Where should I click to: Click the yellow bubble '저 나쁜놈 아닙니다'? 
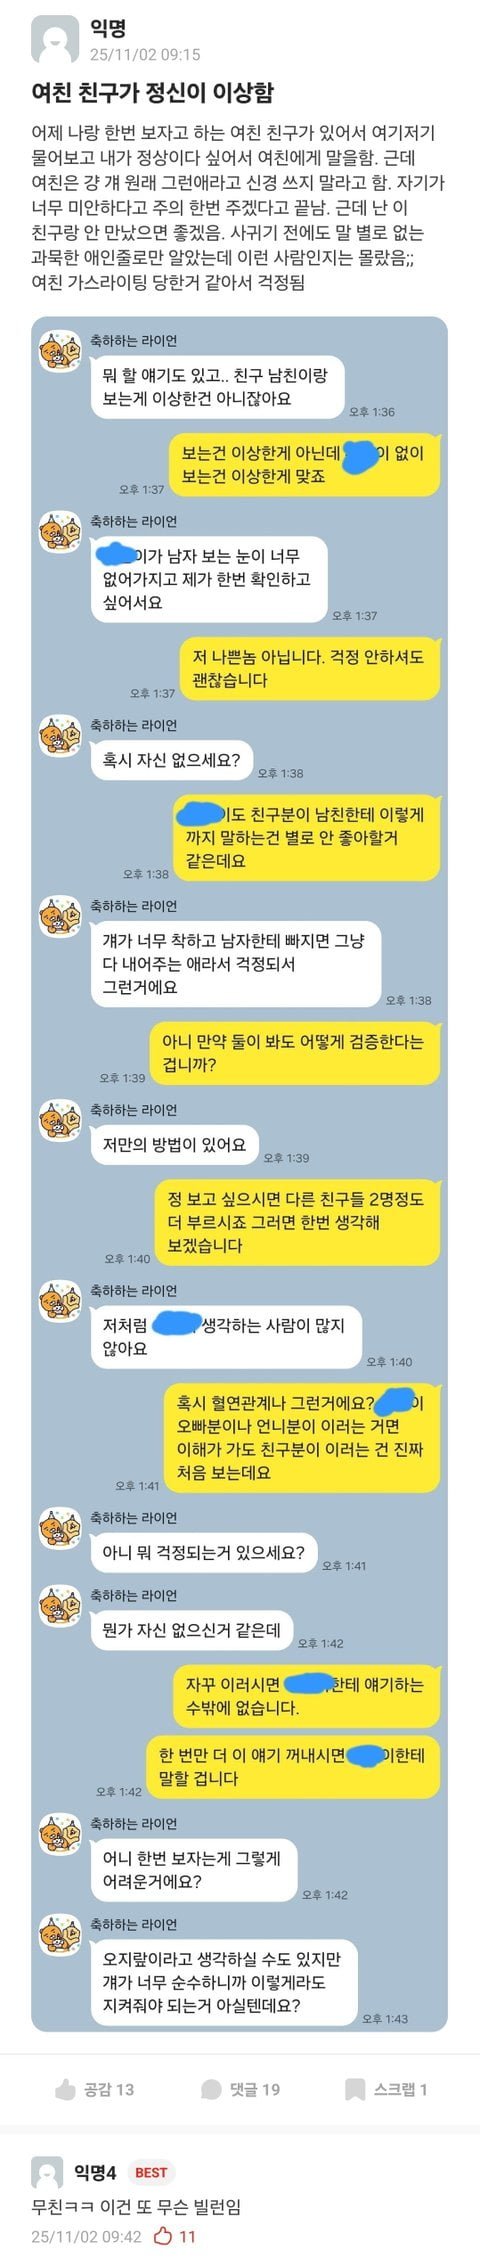click(x=308, y=669)
